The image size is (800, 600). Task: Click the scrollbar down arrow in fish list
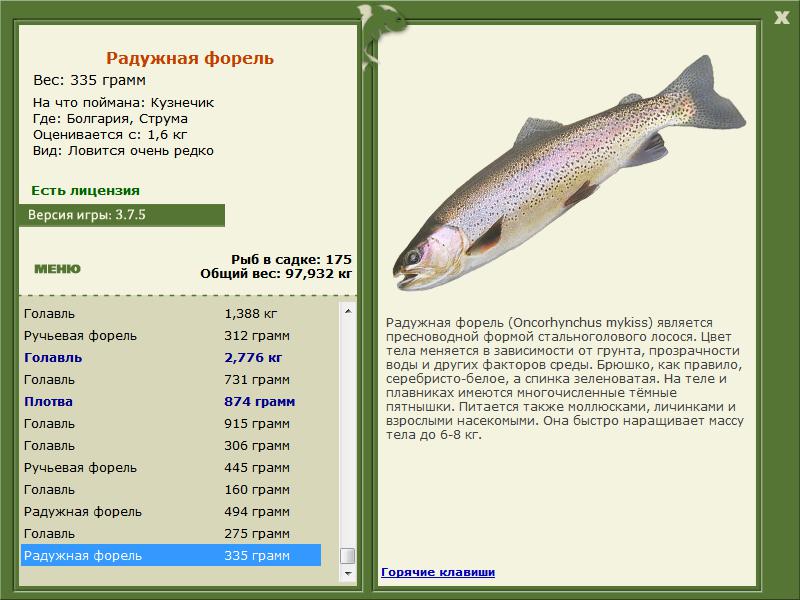pos(348,573)
